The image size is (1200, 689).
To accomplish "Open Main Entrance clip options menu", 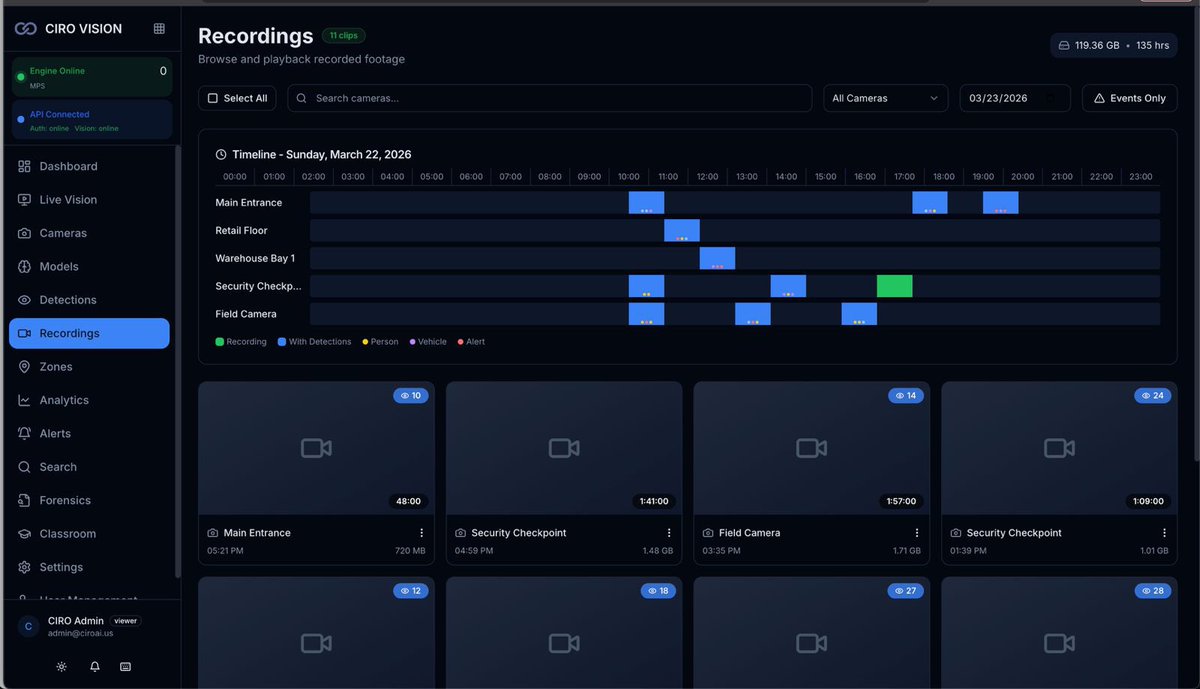I will point(421,533).
